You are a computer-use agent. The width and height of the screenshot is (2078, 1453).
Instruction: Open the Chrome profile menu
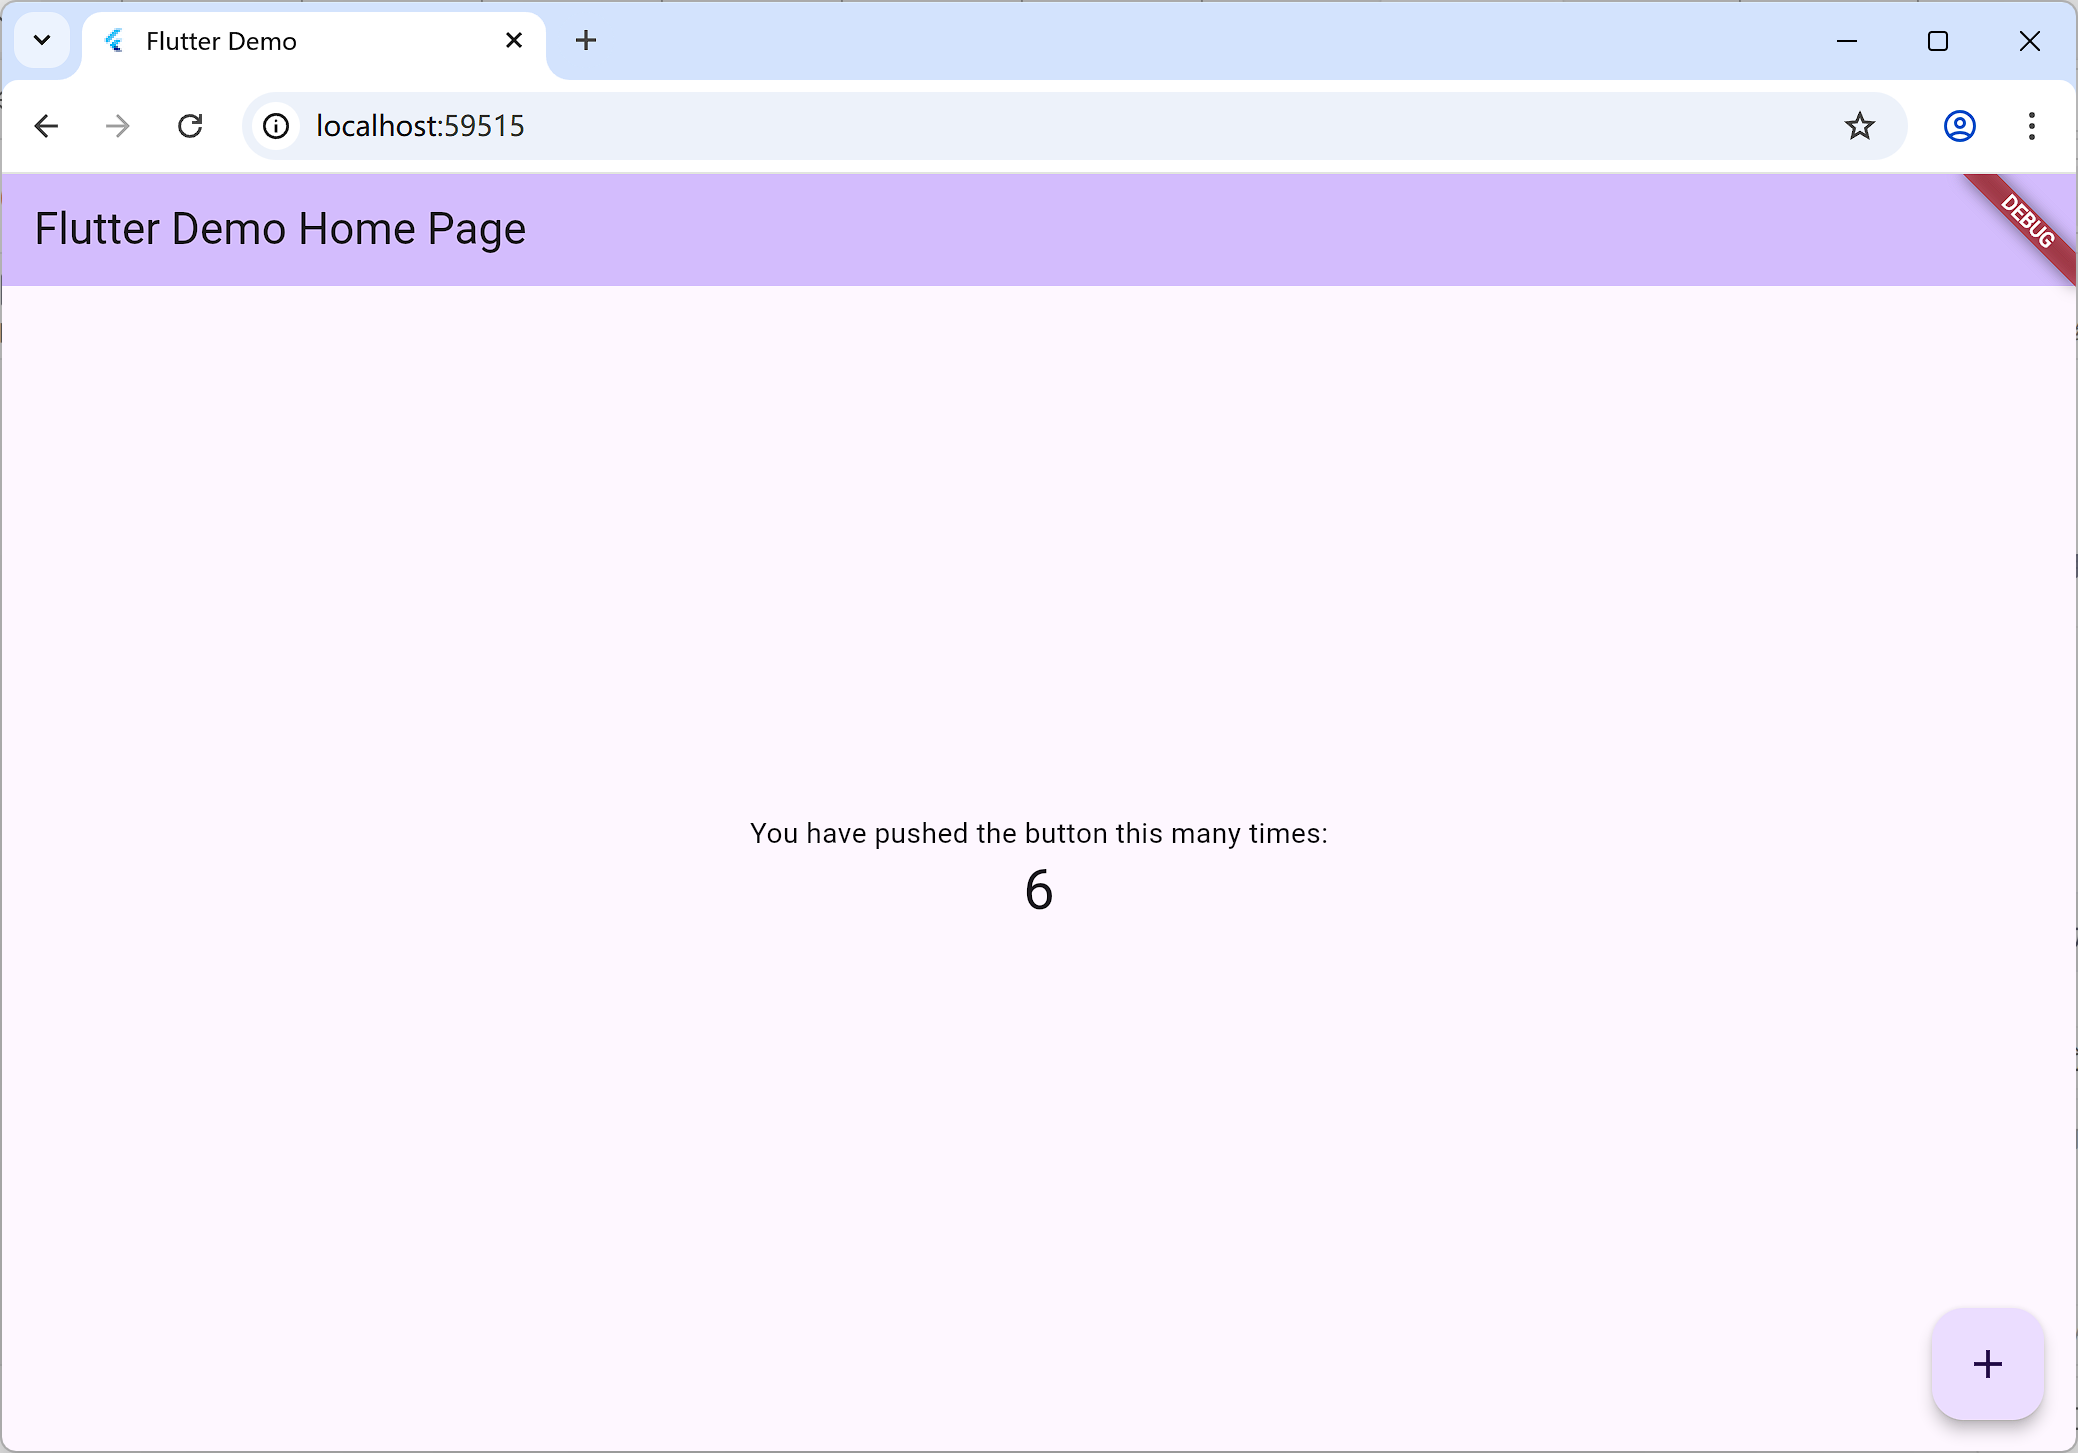pos(1959,126)
